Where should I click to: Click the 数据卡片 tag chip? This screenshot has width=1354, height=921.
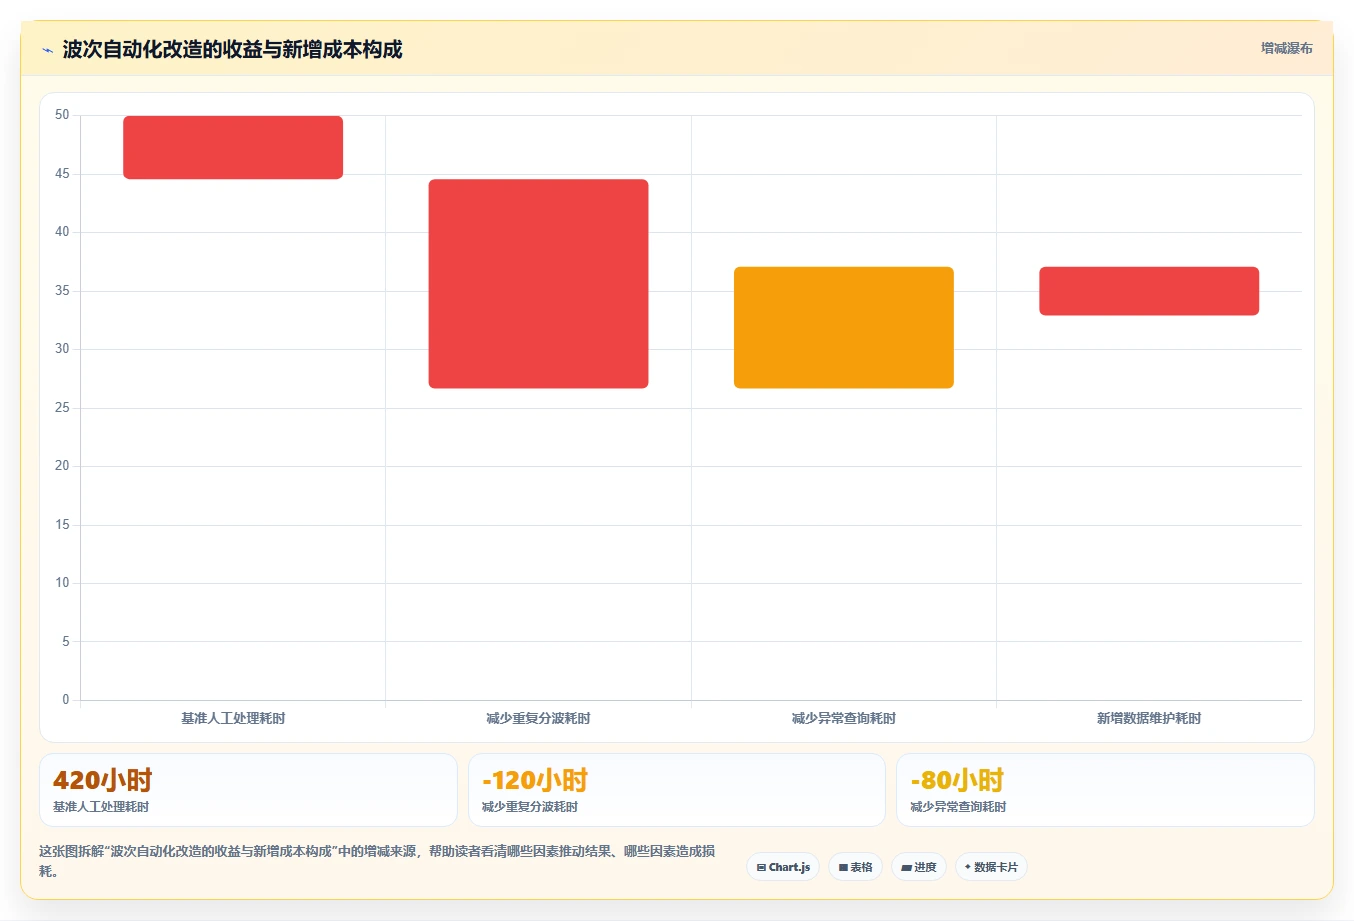991,867
